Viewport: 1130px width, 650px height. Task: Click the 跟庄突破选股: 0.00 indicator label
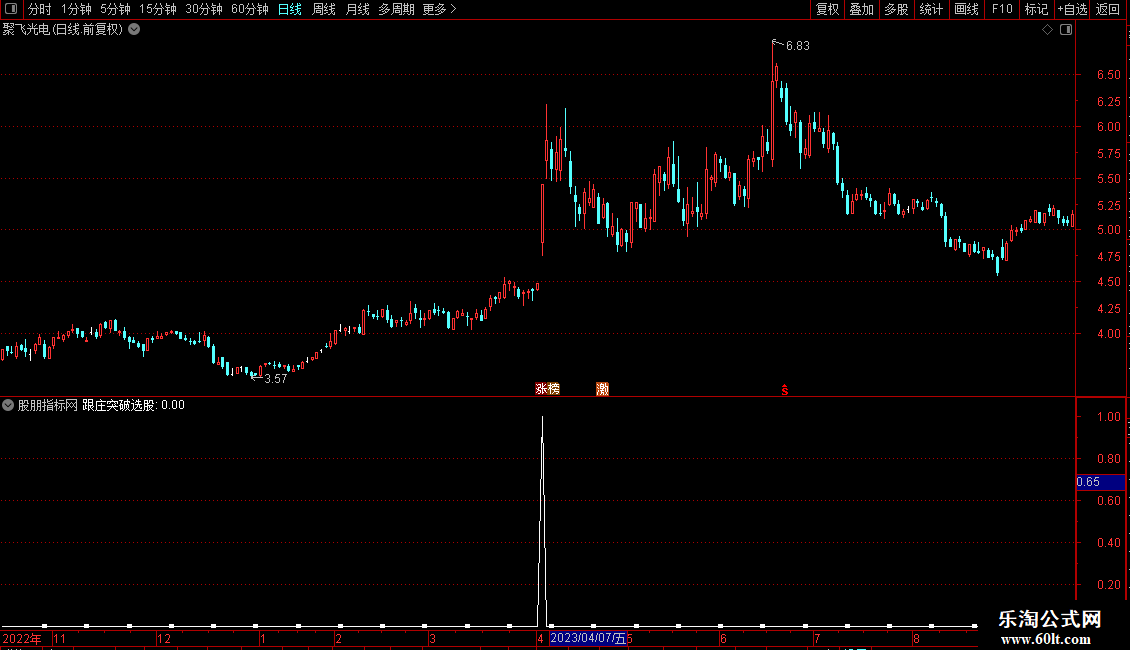pos(133,405)
